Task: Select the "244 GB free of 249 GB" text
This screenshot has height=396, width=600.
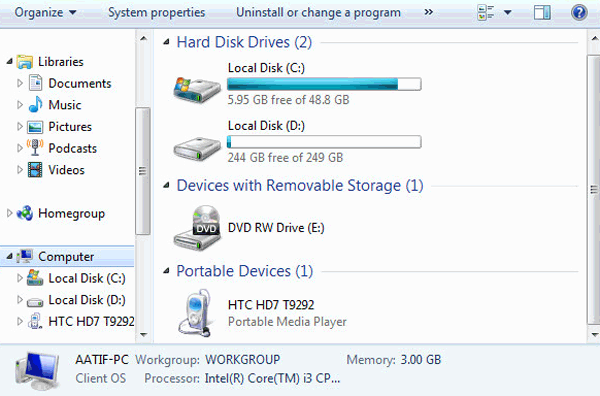Action: (285, 158)
